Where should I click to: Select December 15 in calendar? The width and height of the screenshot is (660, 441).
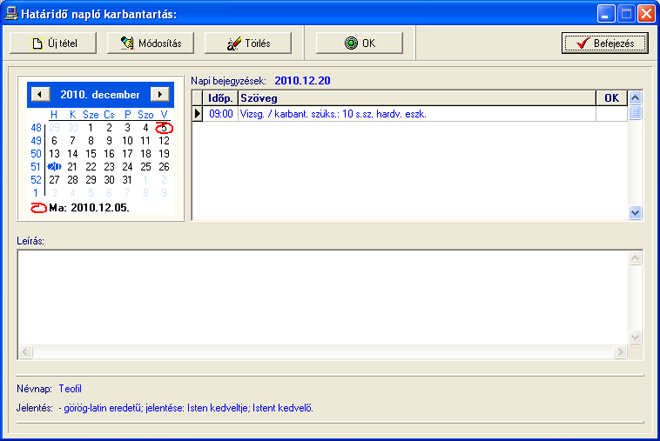[x=90, y=154]
